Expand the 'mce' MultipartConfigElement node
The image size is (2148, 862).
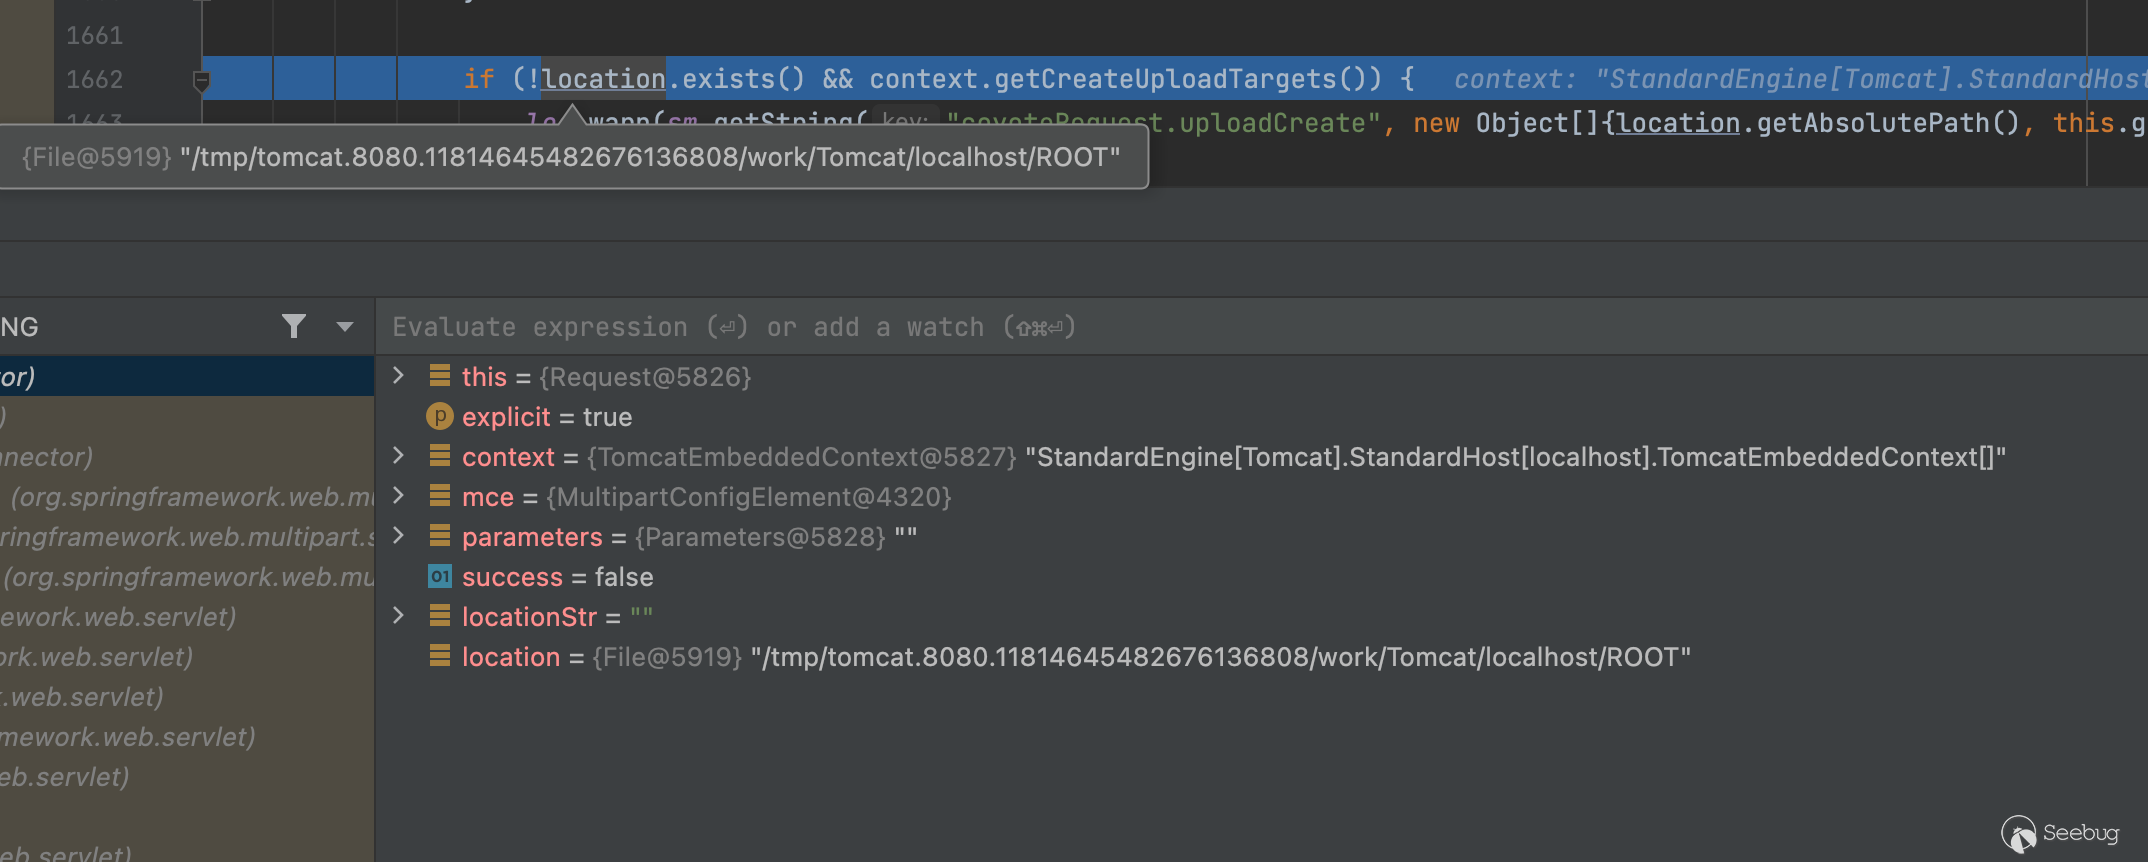(398, 496)
